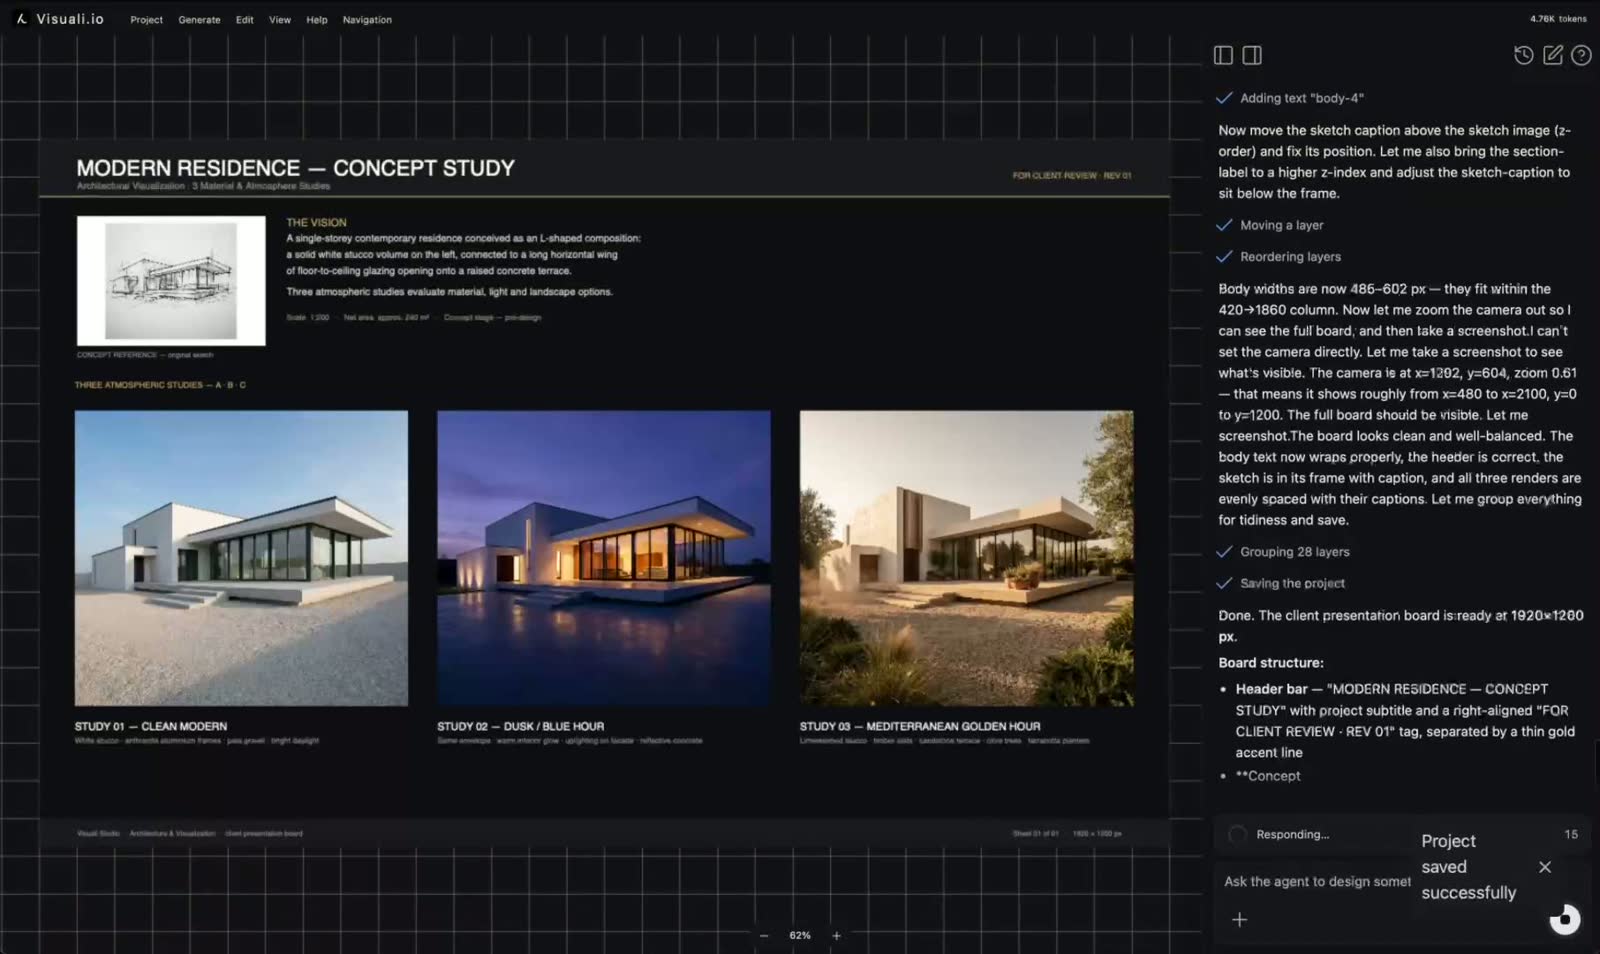Click the Reordering layers step
This screenshot has width=1600, height=954.
point(1290,257)
